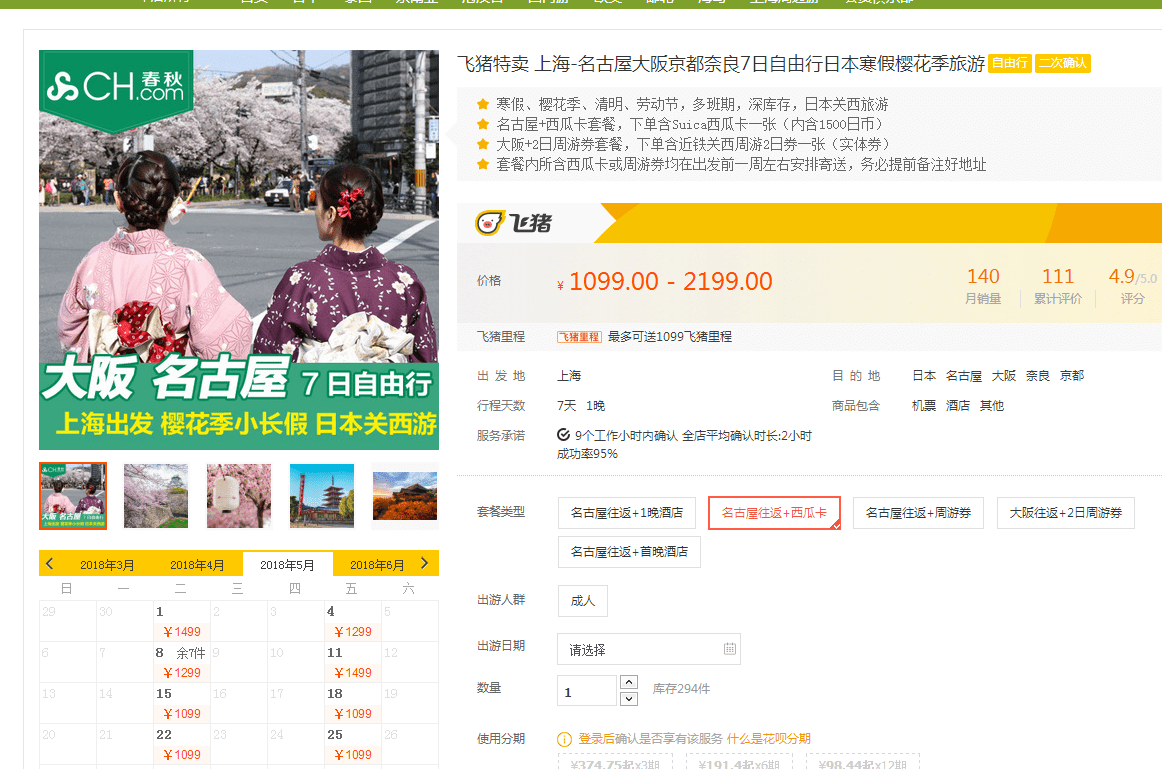Choose the x6期 installment option
This screenshot has width=1162, height=769.
point(739,762)
